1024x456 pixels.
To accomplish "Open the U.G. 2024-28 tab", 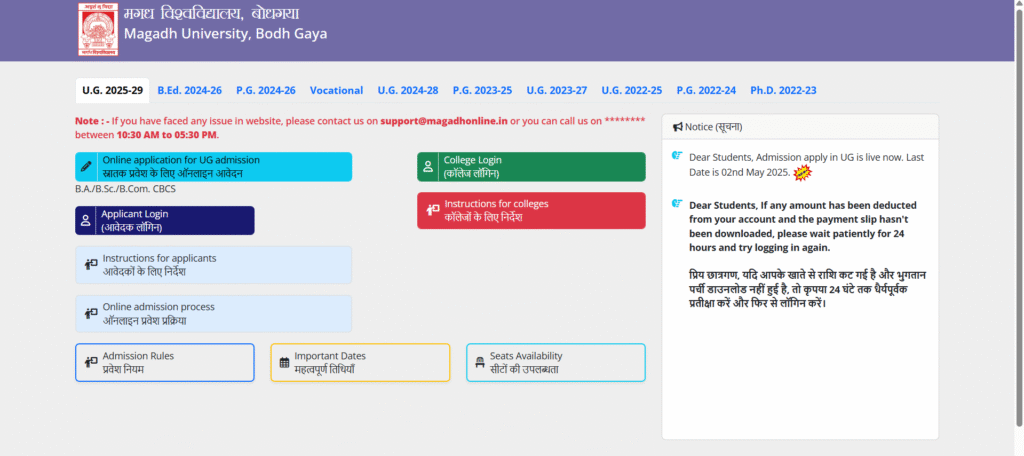I will click(407, 90).
